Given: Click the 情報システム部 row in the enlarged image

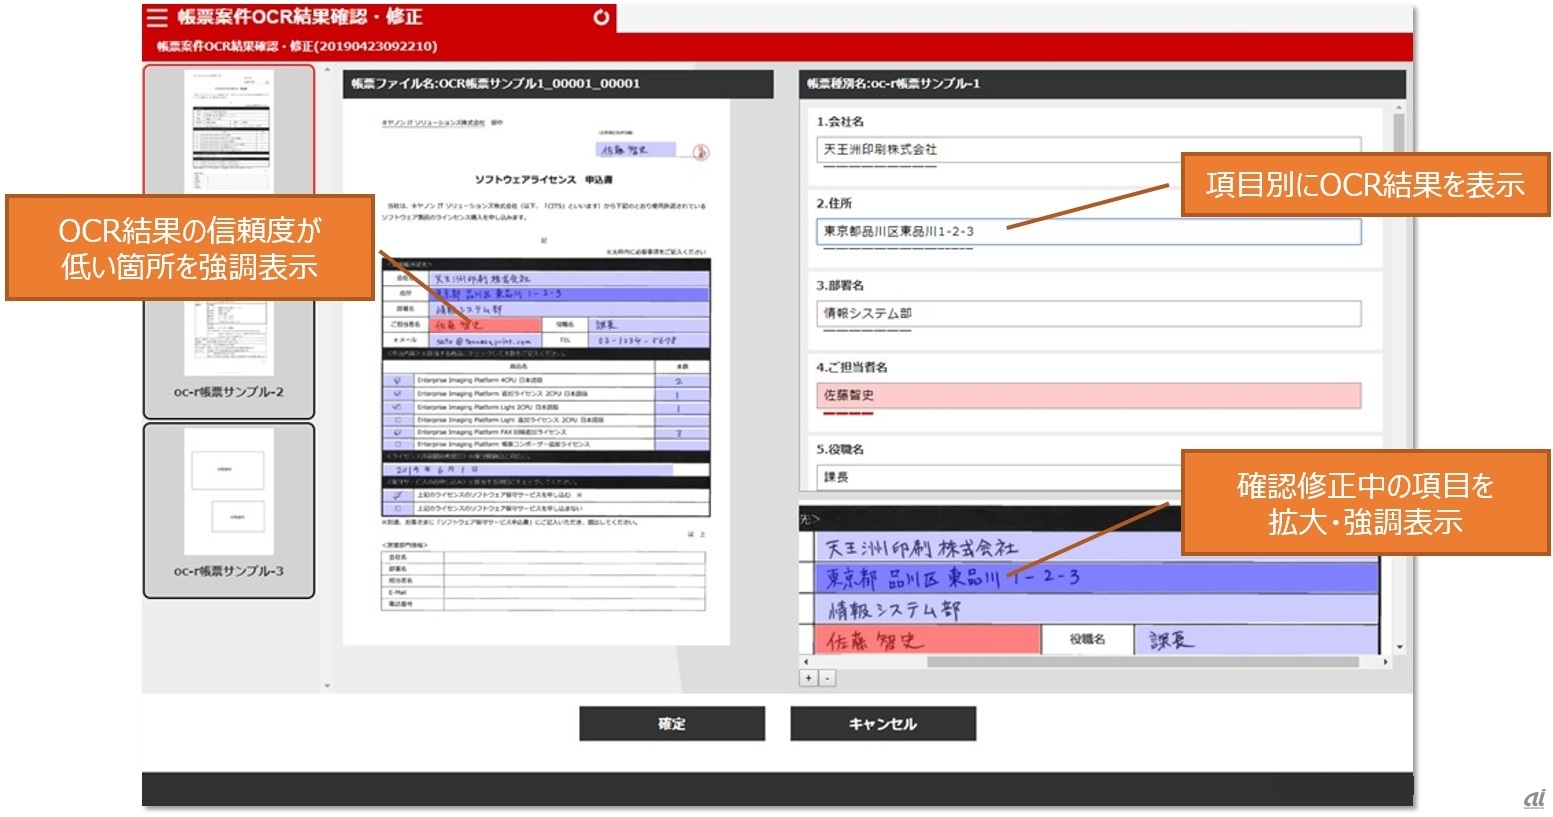Looking at the screenshot, I should pos(1097,609).
